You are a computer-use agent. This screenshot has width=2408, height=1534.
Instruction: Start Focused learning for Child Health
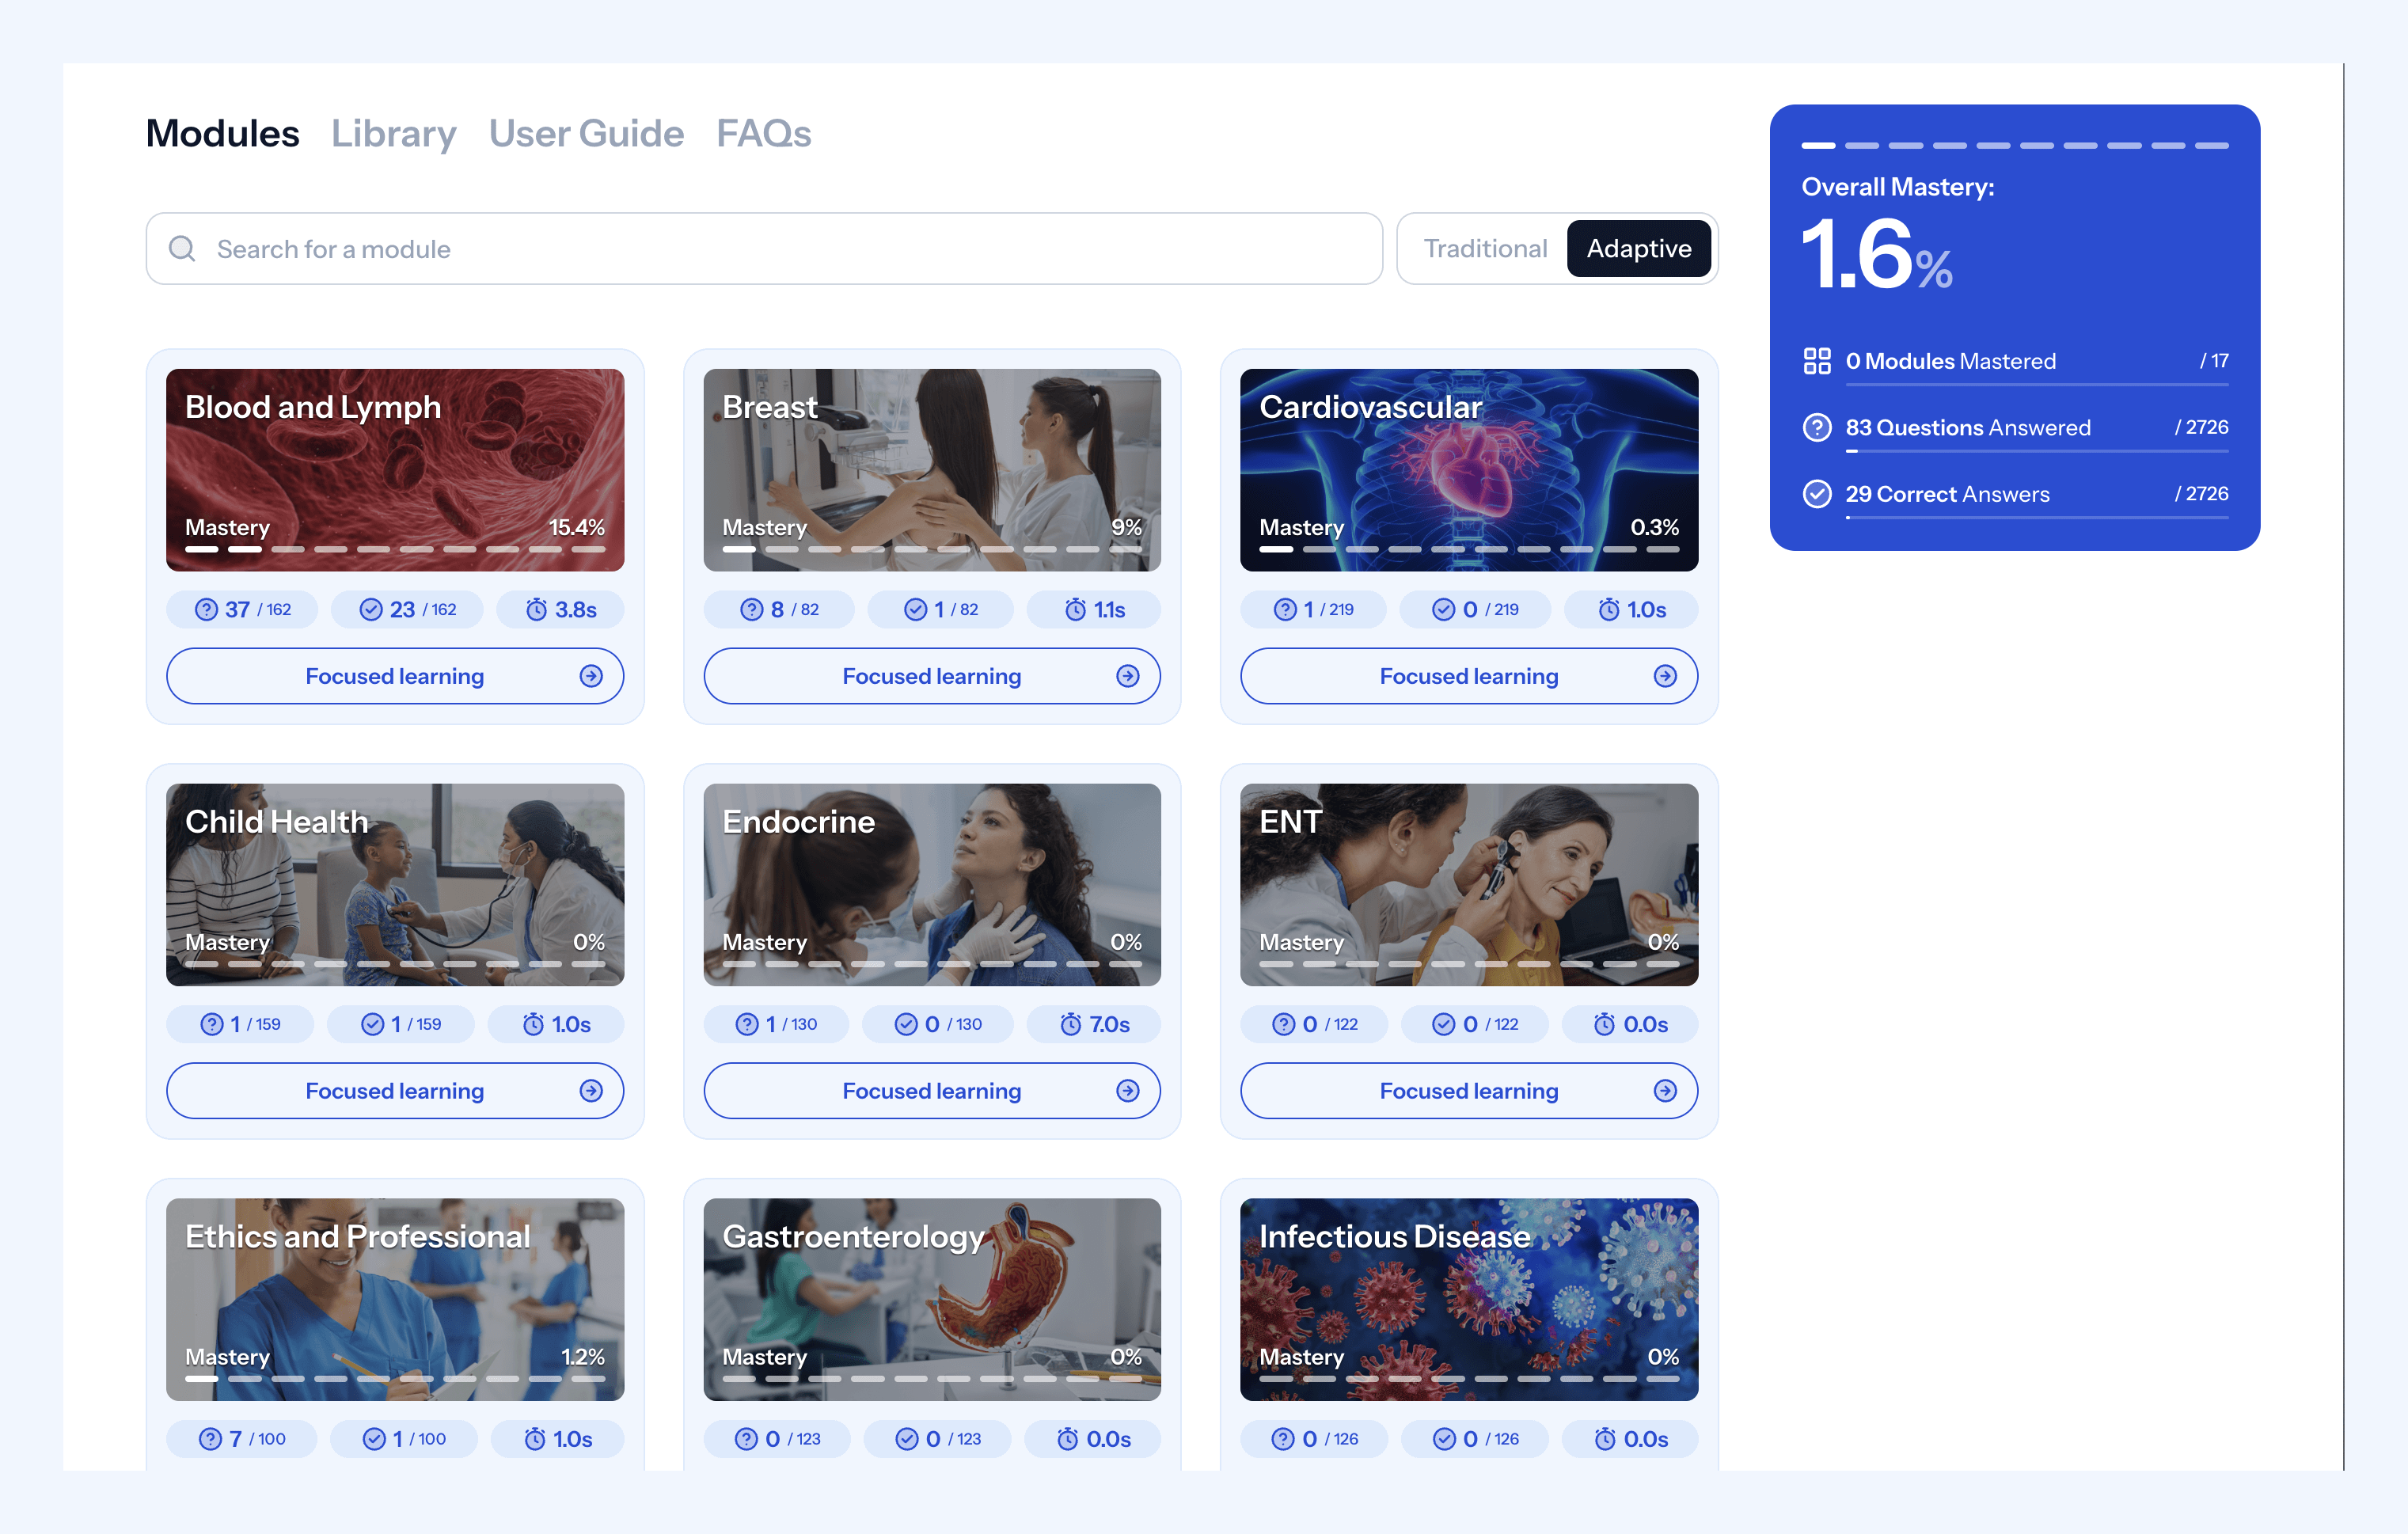coord(395,1091)
